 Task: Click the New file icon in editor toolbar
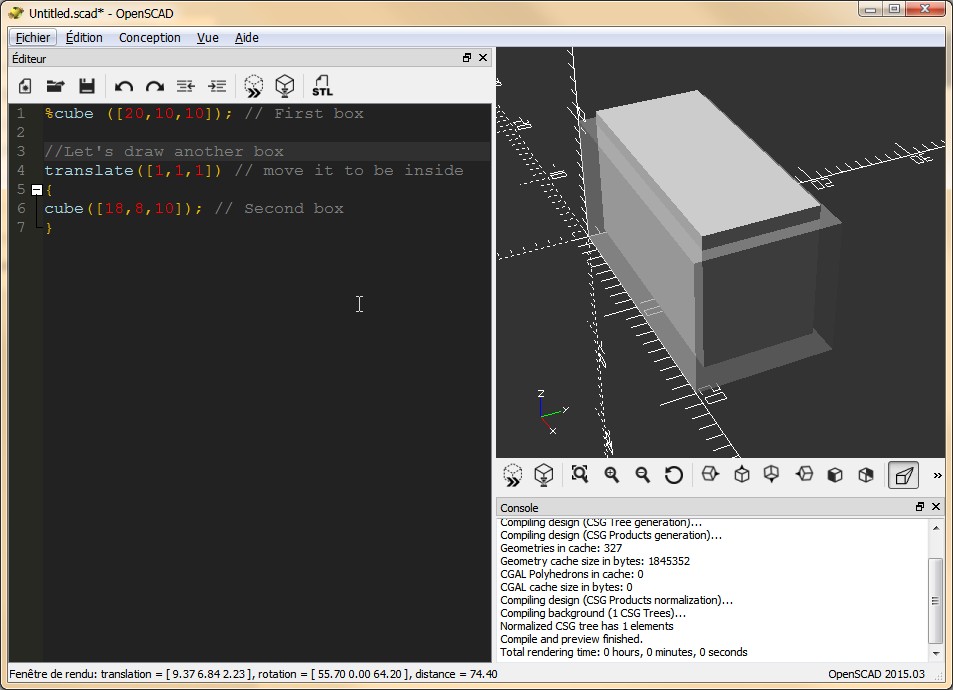point(25,86)
